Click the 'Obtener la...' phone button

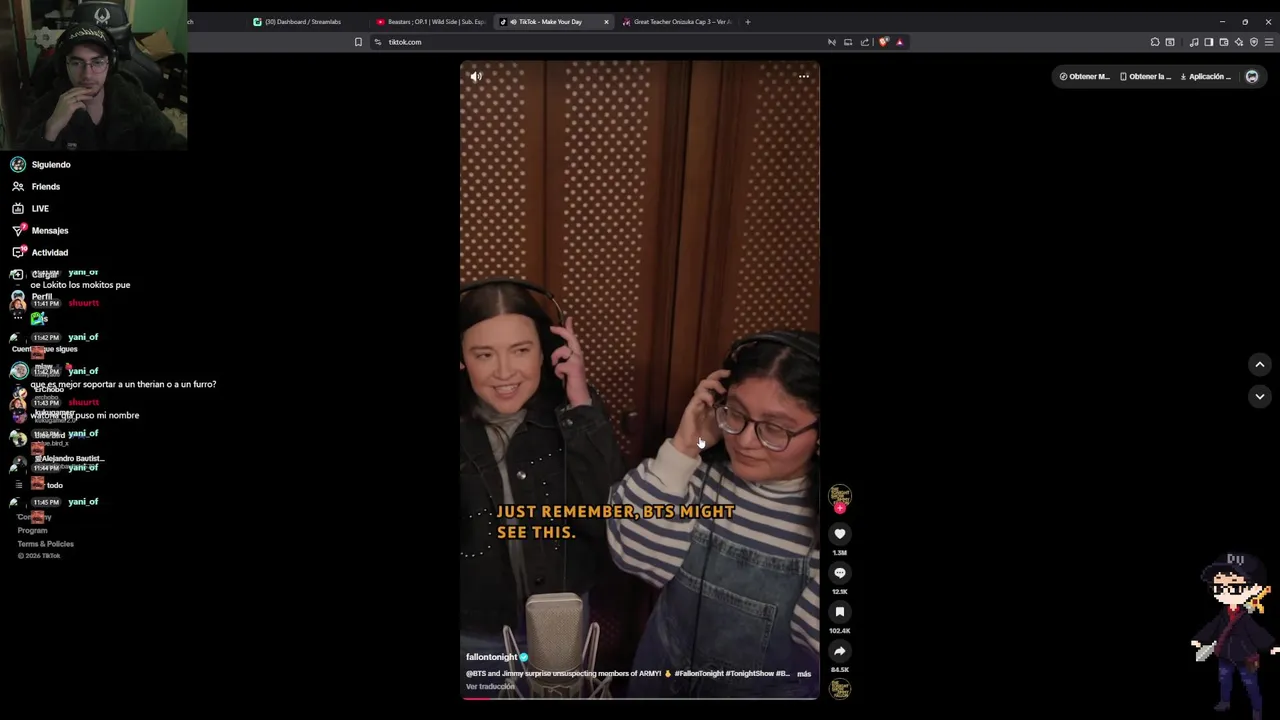pyautogui.click(x=1145, y=76)
